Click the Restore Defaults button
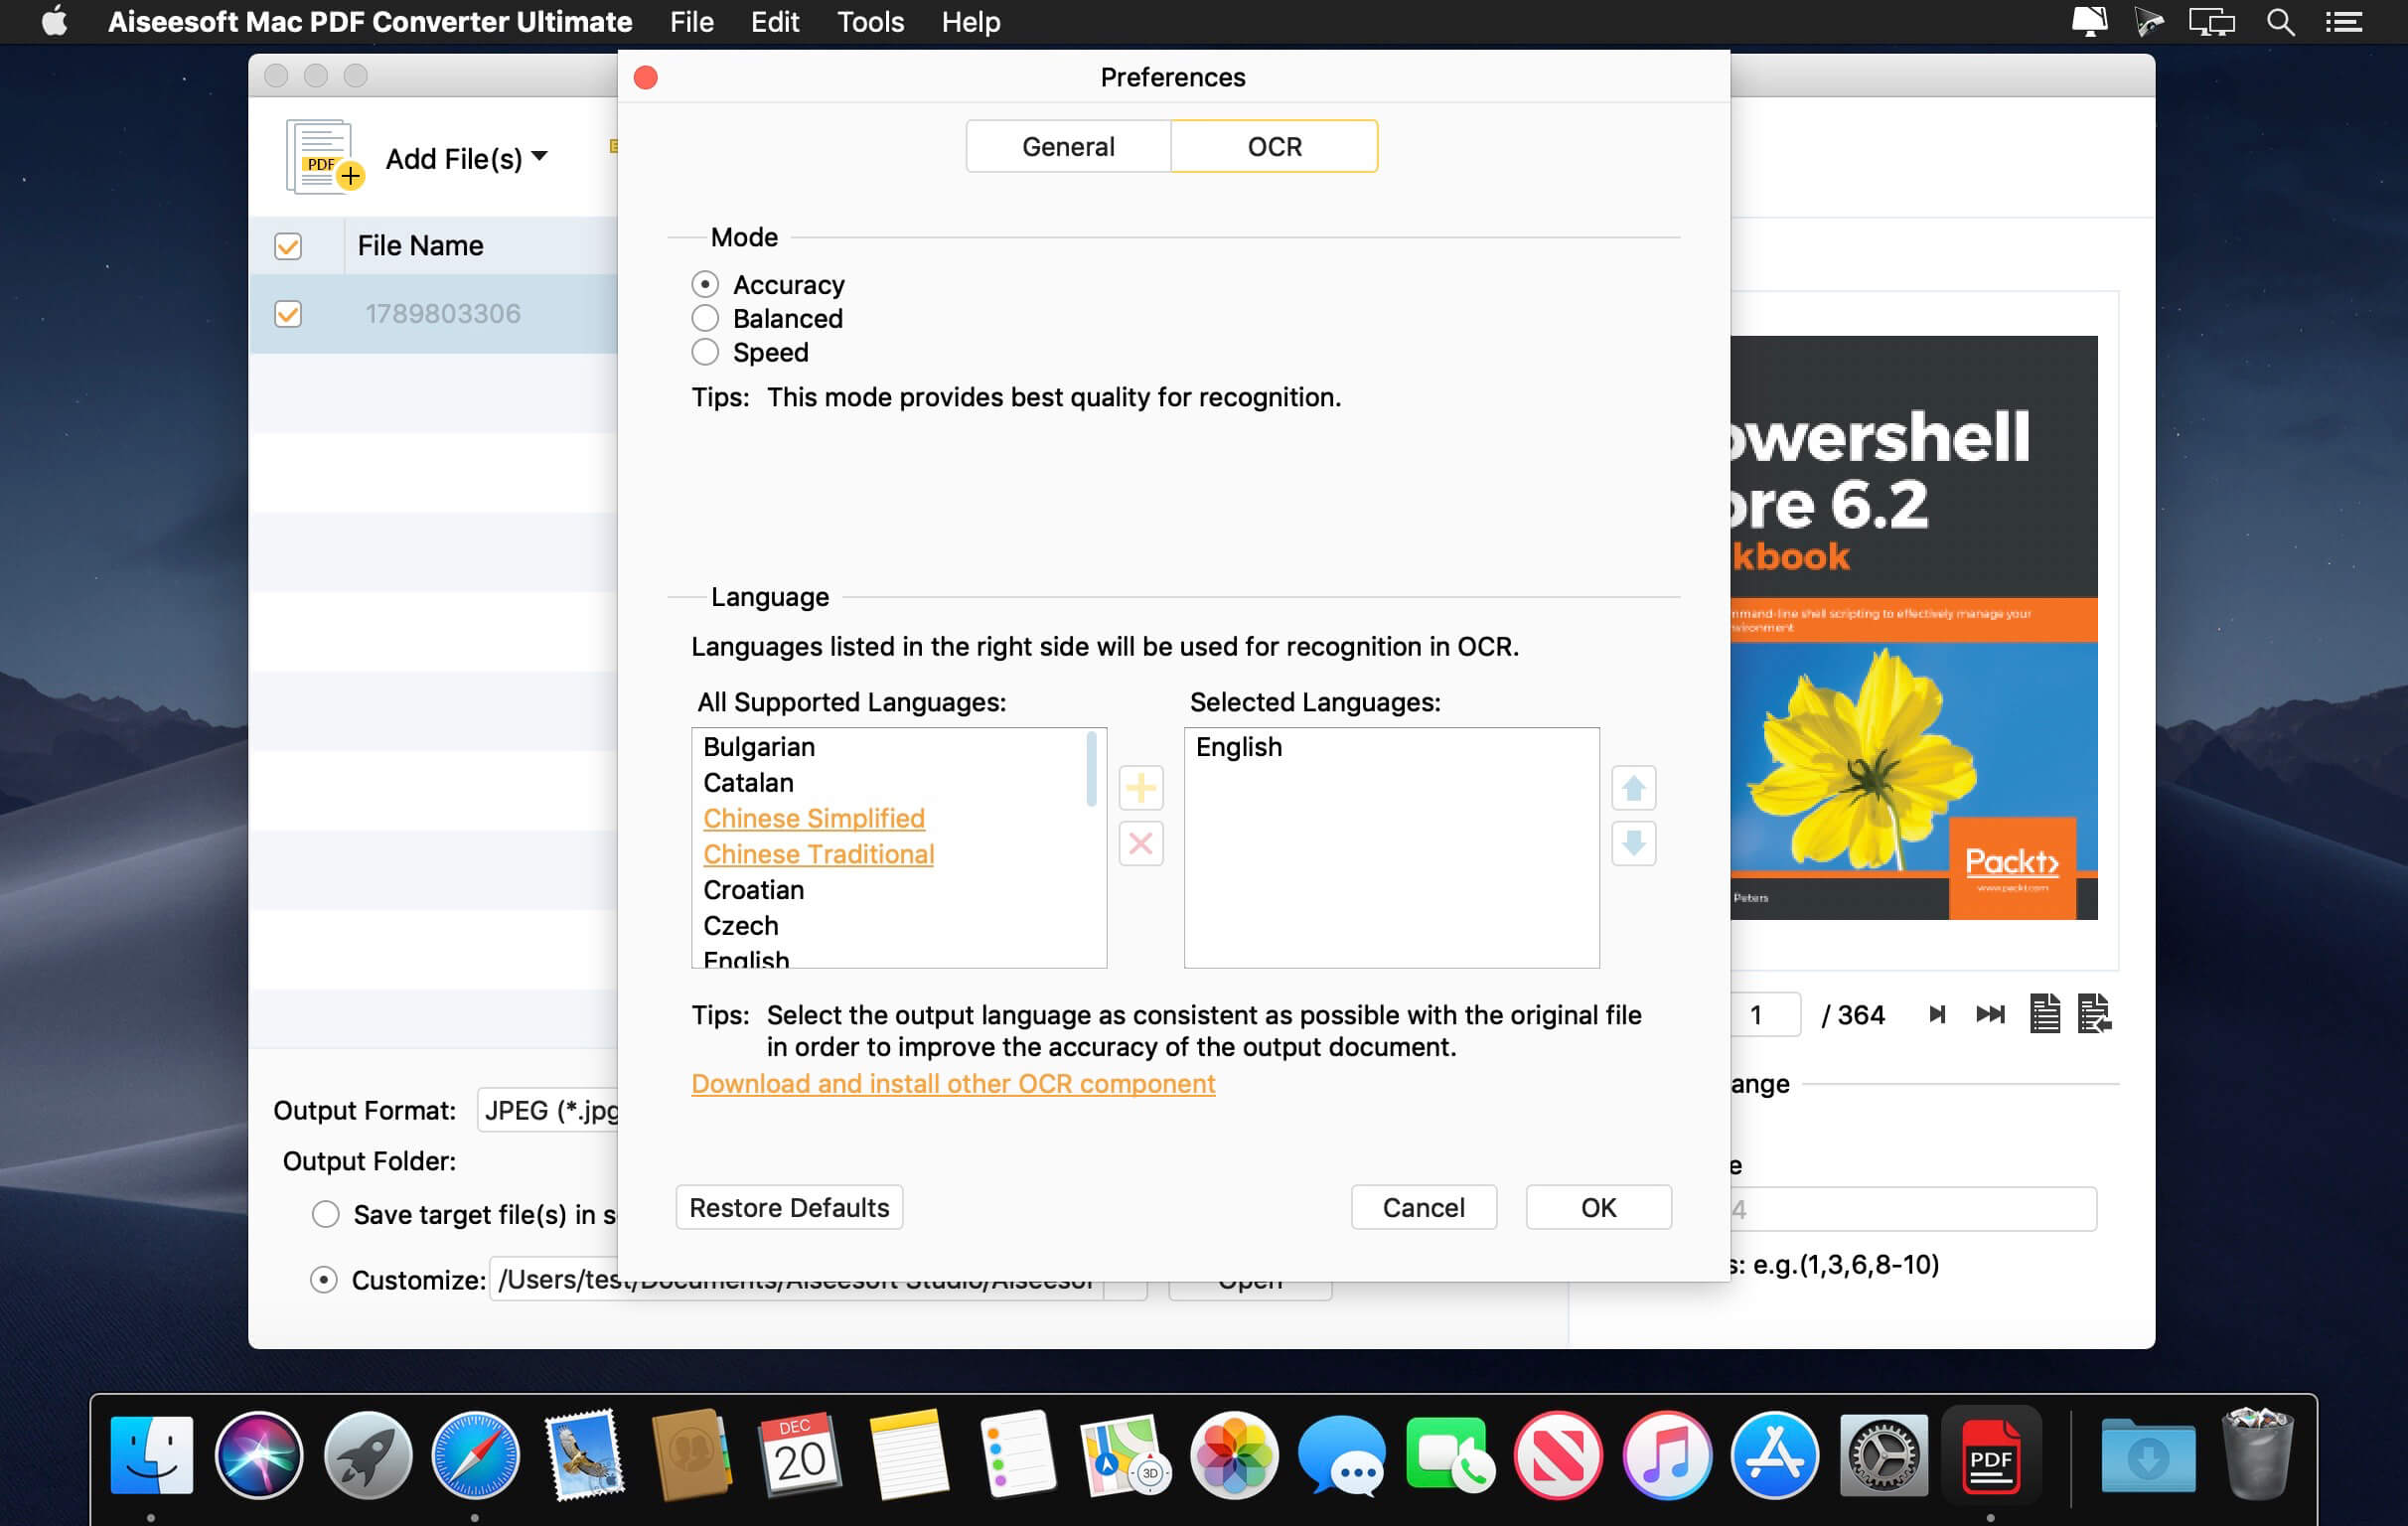Viewport: 2408px width, 1526px height. (x=789, y=1207)
